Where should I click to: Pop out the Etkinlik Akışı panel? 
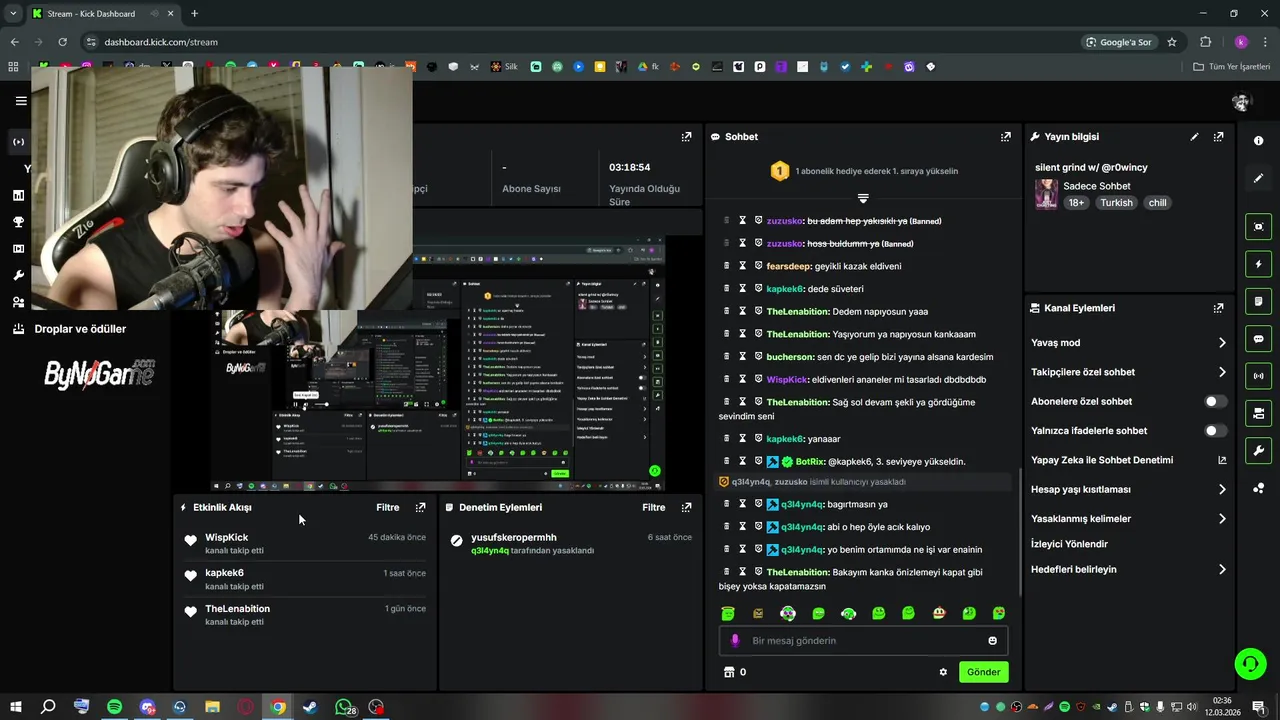coord(420,507)
